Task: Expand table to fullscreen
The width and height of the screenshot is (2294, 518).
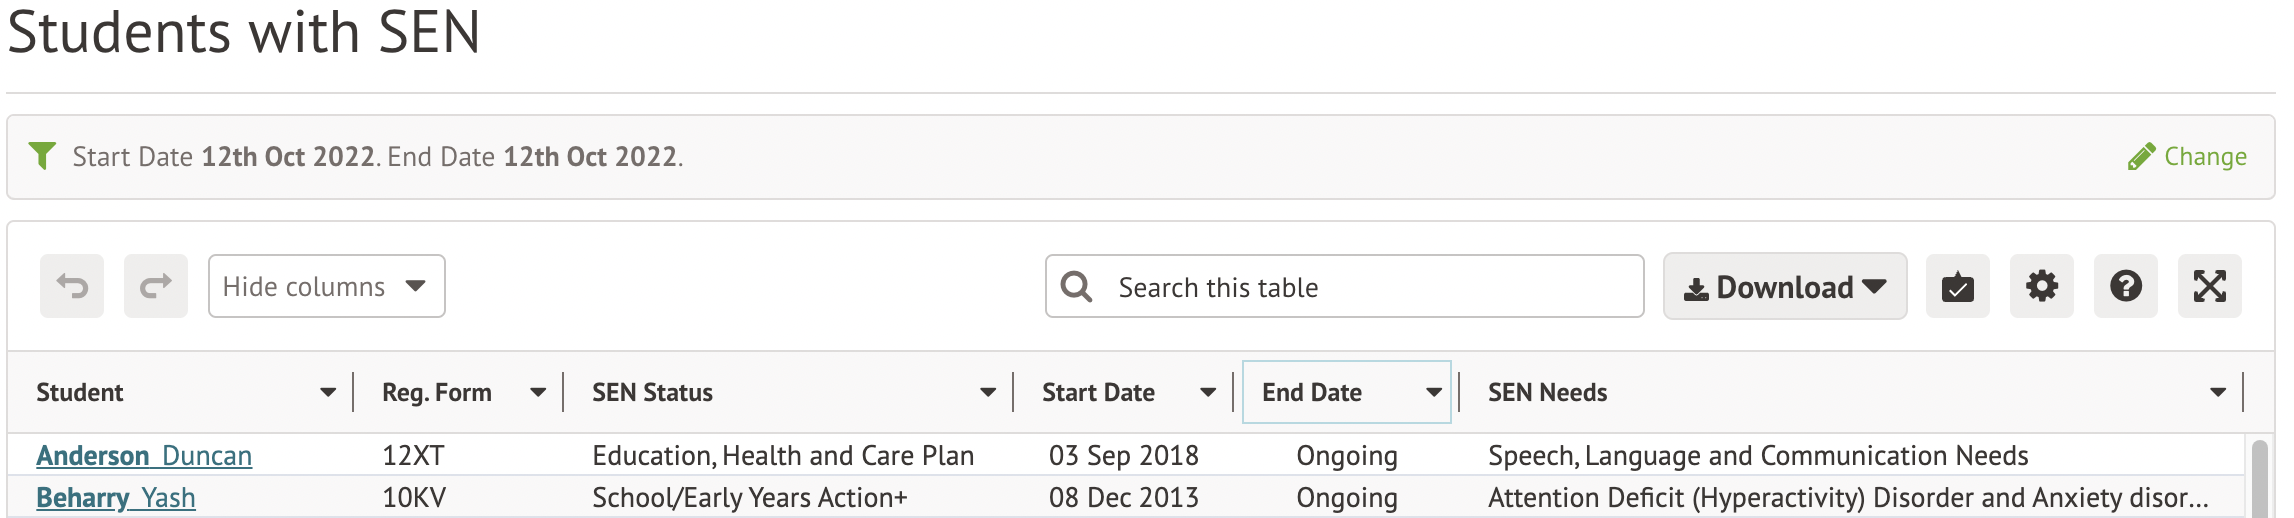Action: click(x=2209, y=287)
